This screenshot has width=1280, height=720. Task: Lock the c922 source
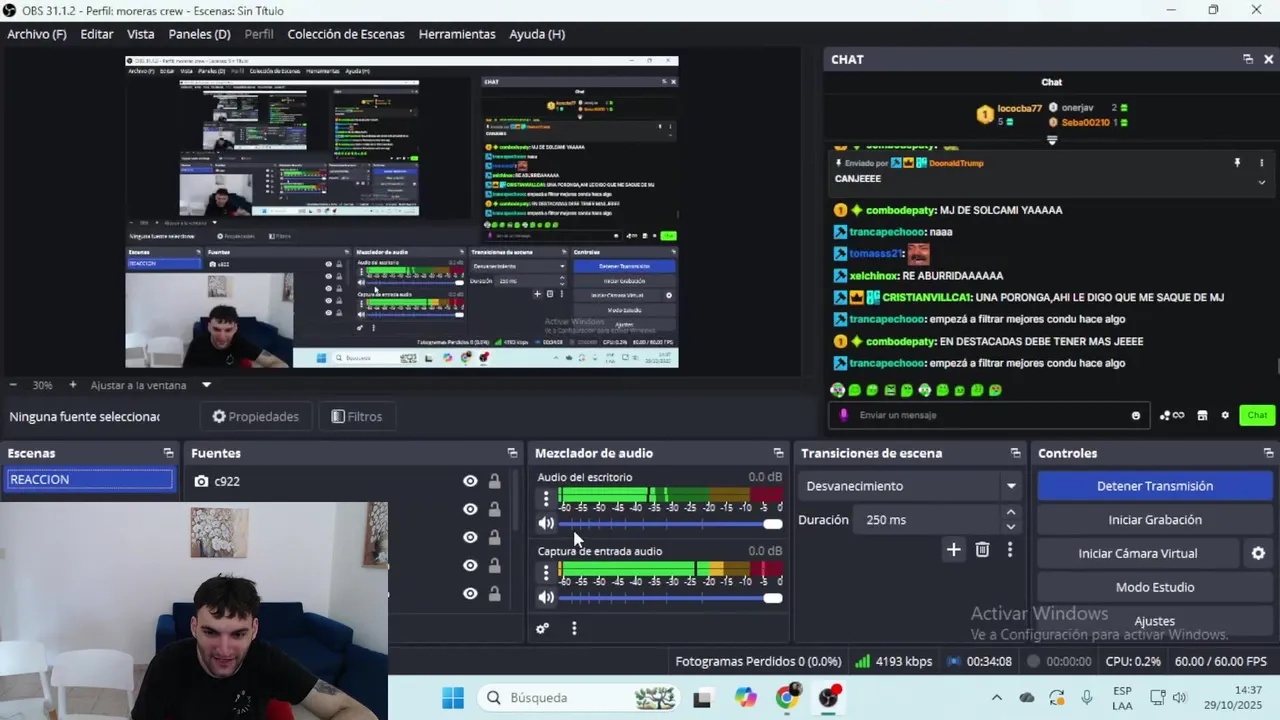[494, 481]
